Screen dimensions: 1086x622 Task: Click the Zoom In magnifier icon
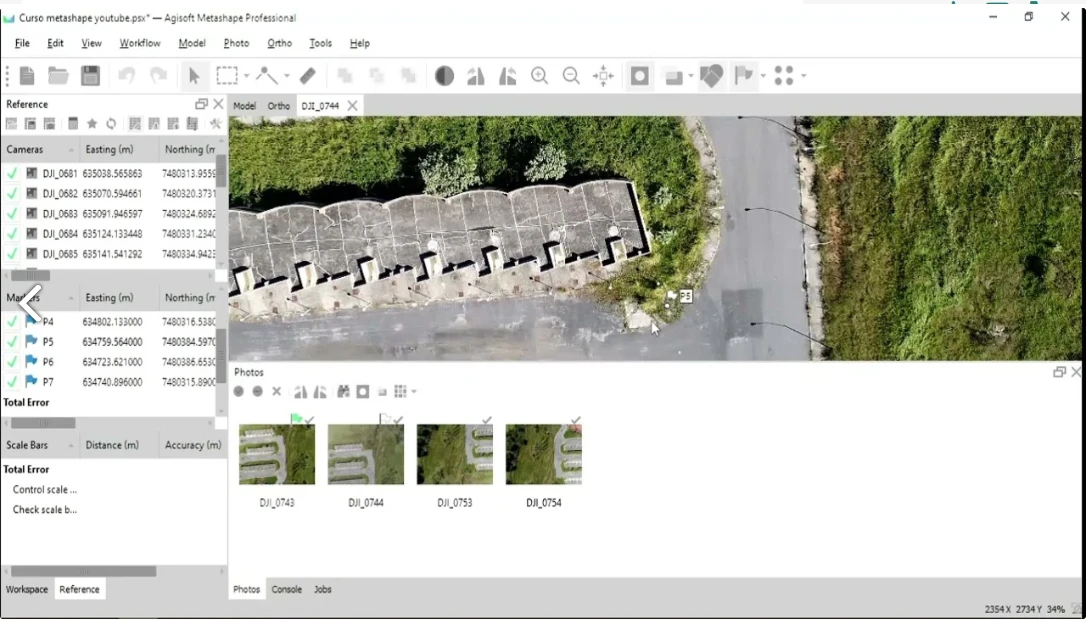click(539, 76)
